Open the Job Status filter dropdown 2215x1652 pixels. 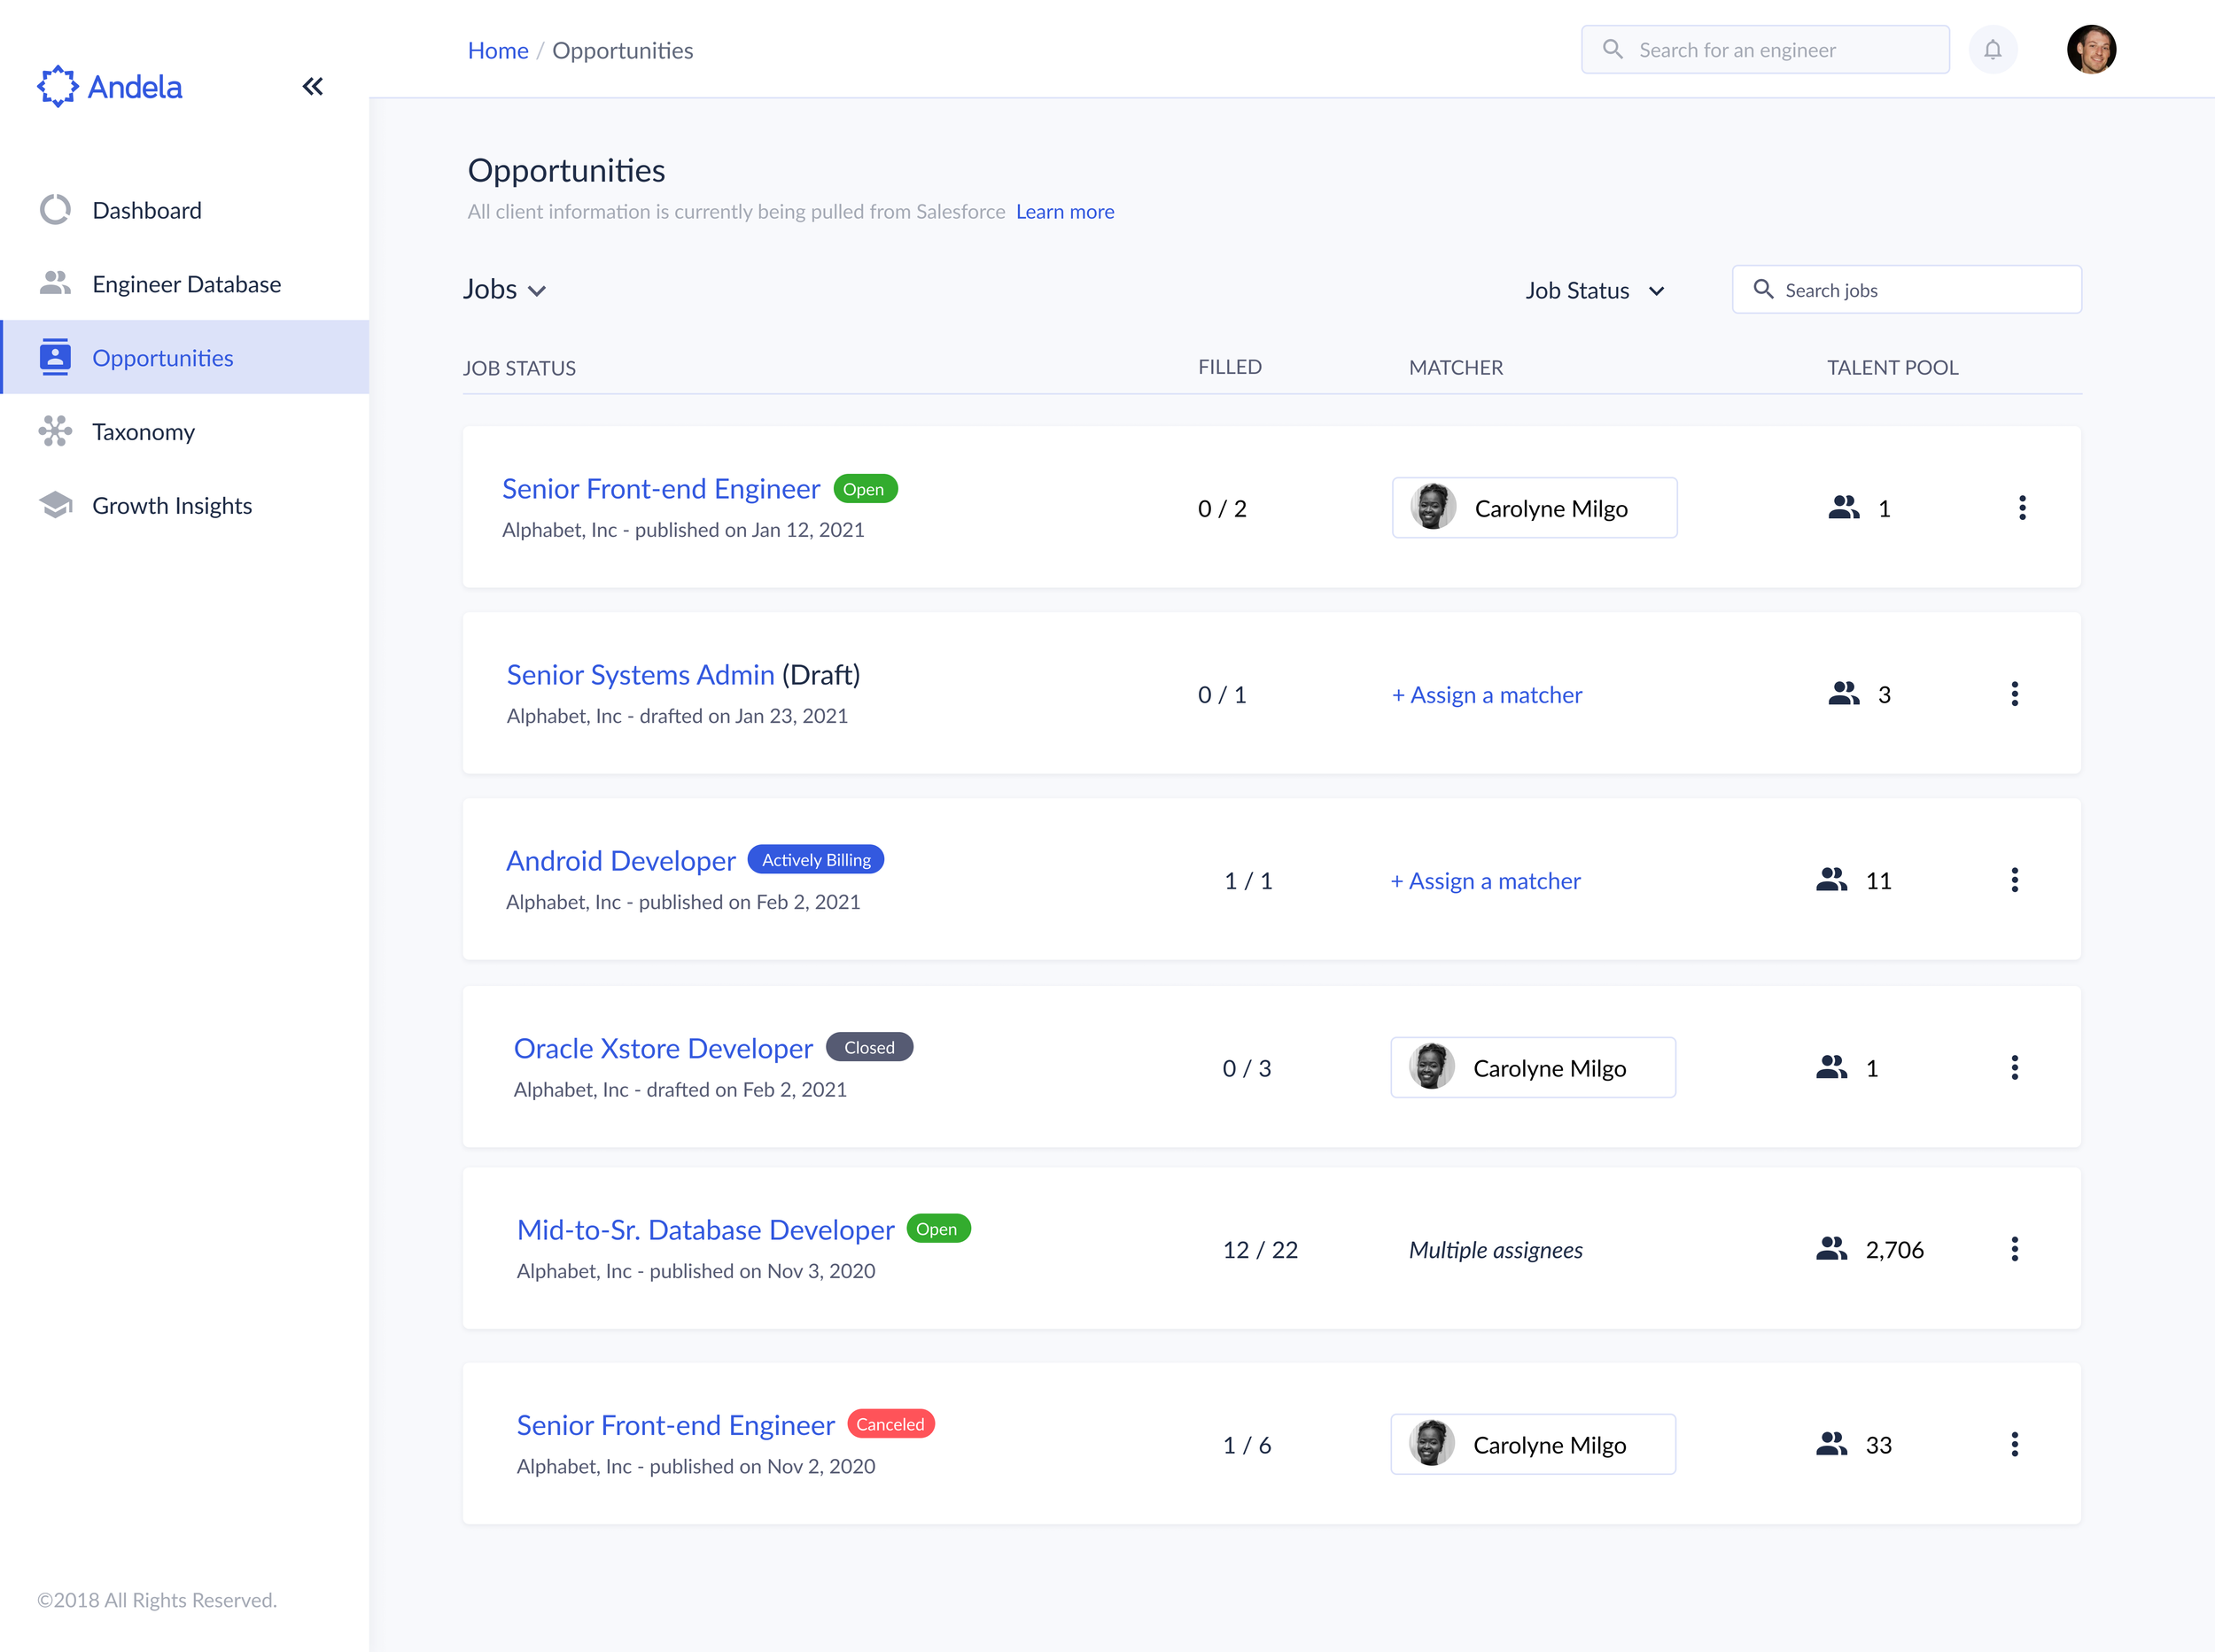(x=1594, y=291)
